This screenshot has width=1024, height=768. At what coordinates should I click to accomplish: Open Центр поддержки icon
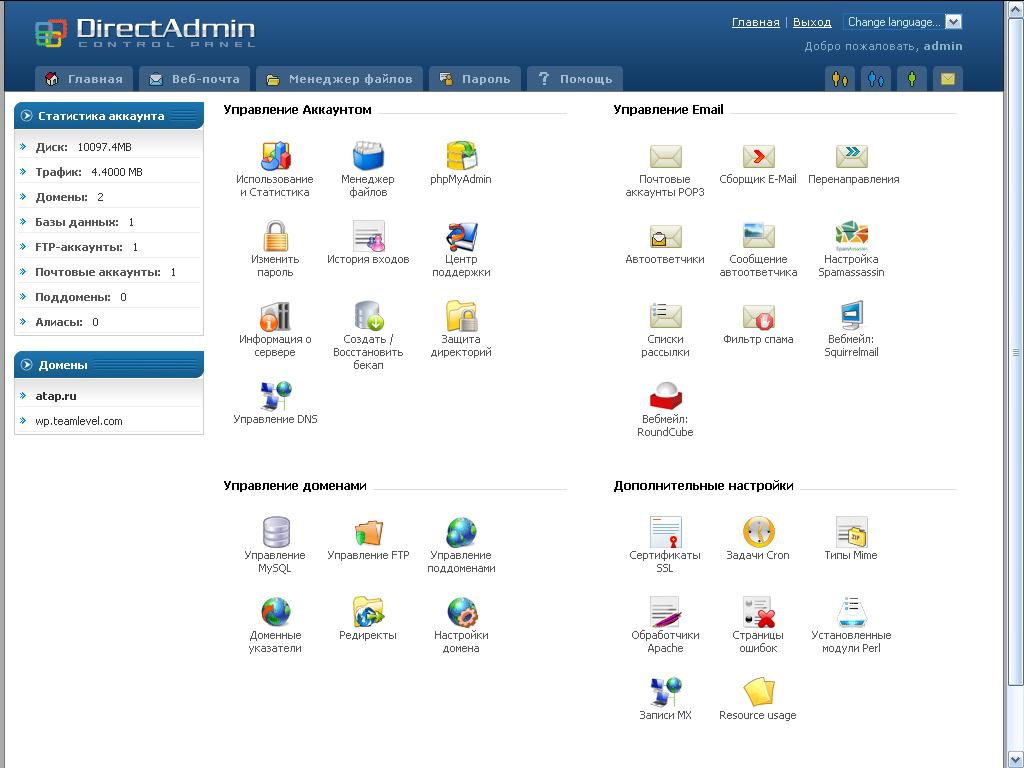[461, 236]
